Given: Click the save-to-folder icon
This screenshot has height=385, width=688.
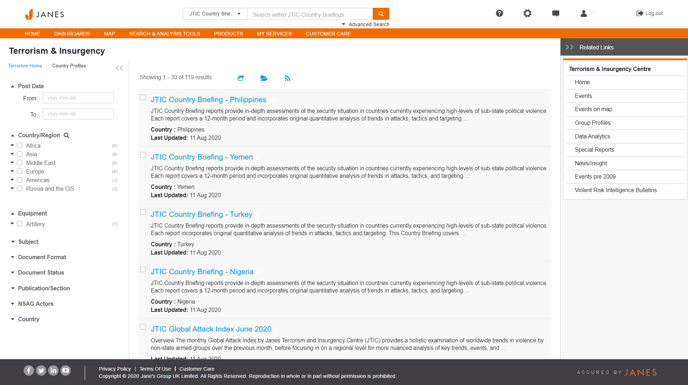Looking at the screenshot, I should pos(264,78).
